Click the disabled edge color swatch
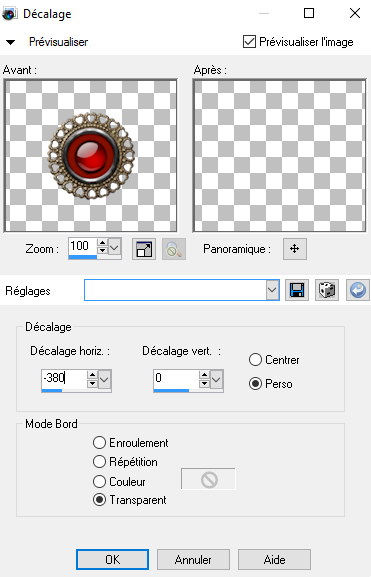Screen dimensions: 371x577 (x=208, y=479)
